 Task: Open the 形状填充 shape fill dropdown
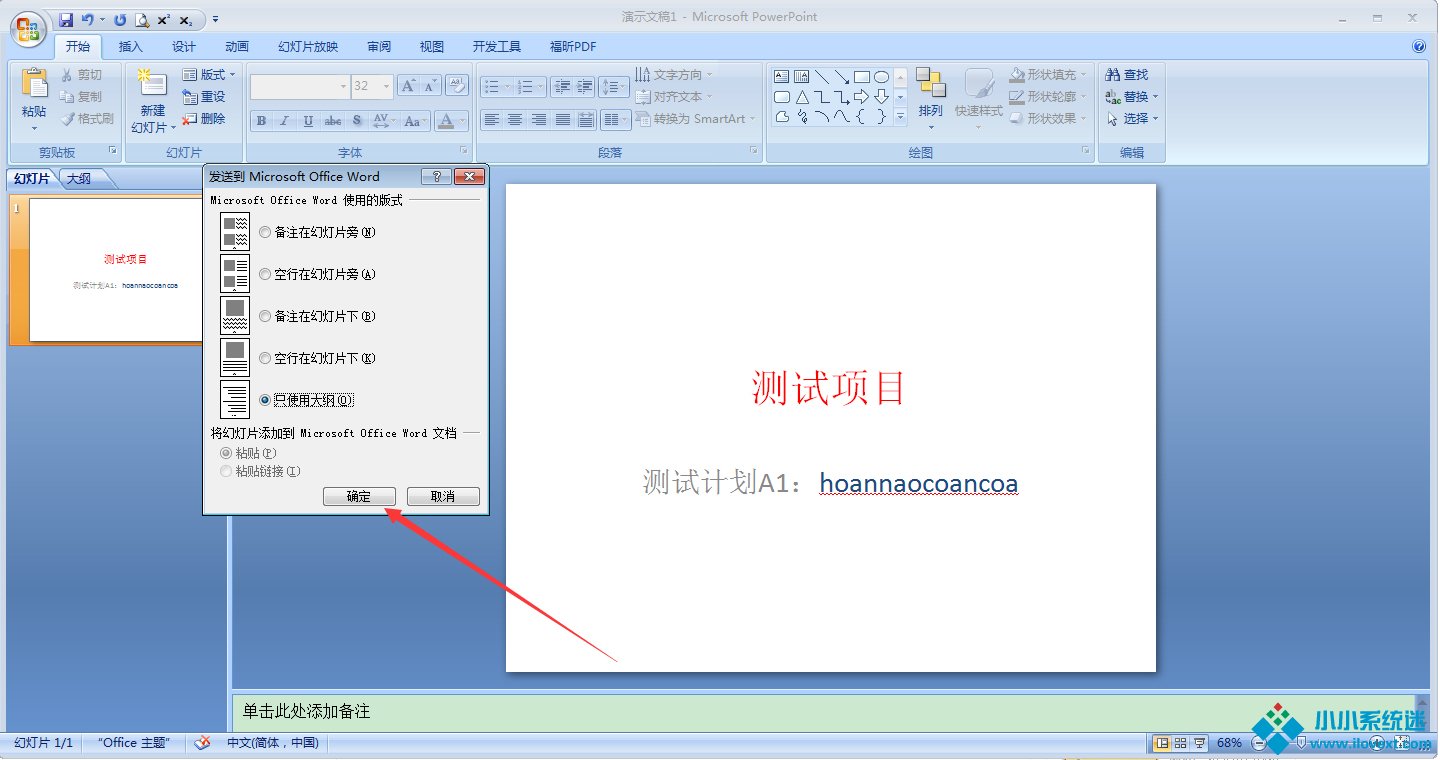click(x=1083, y=75)
